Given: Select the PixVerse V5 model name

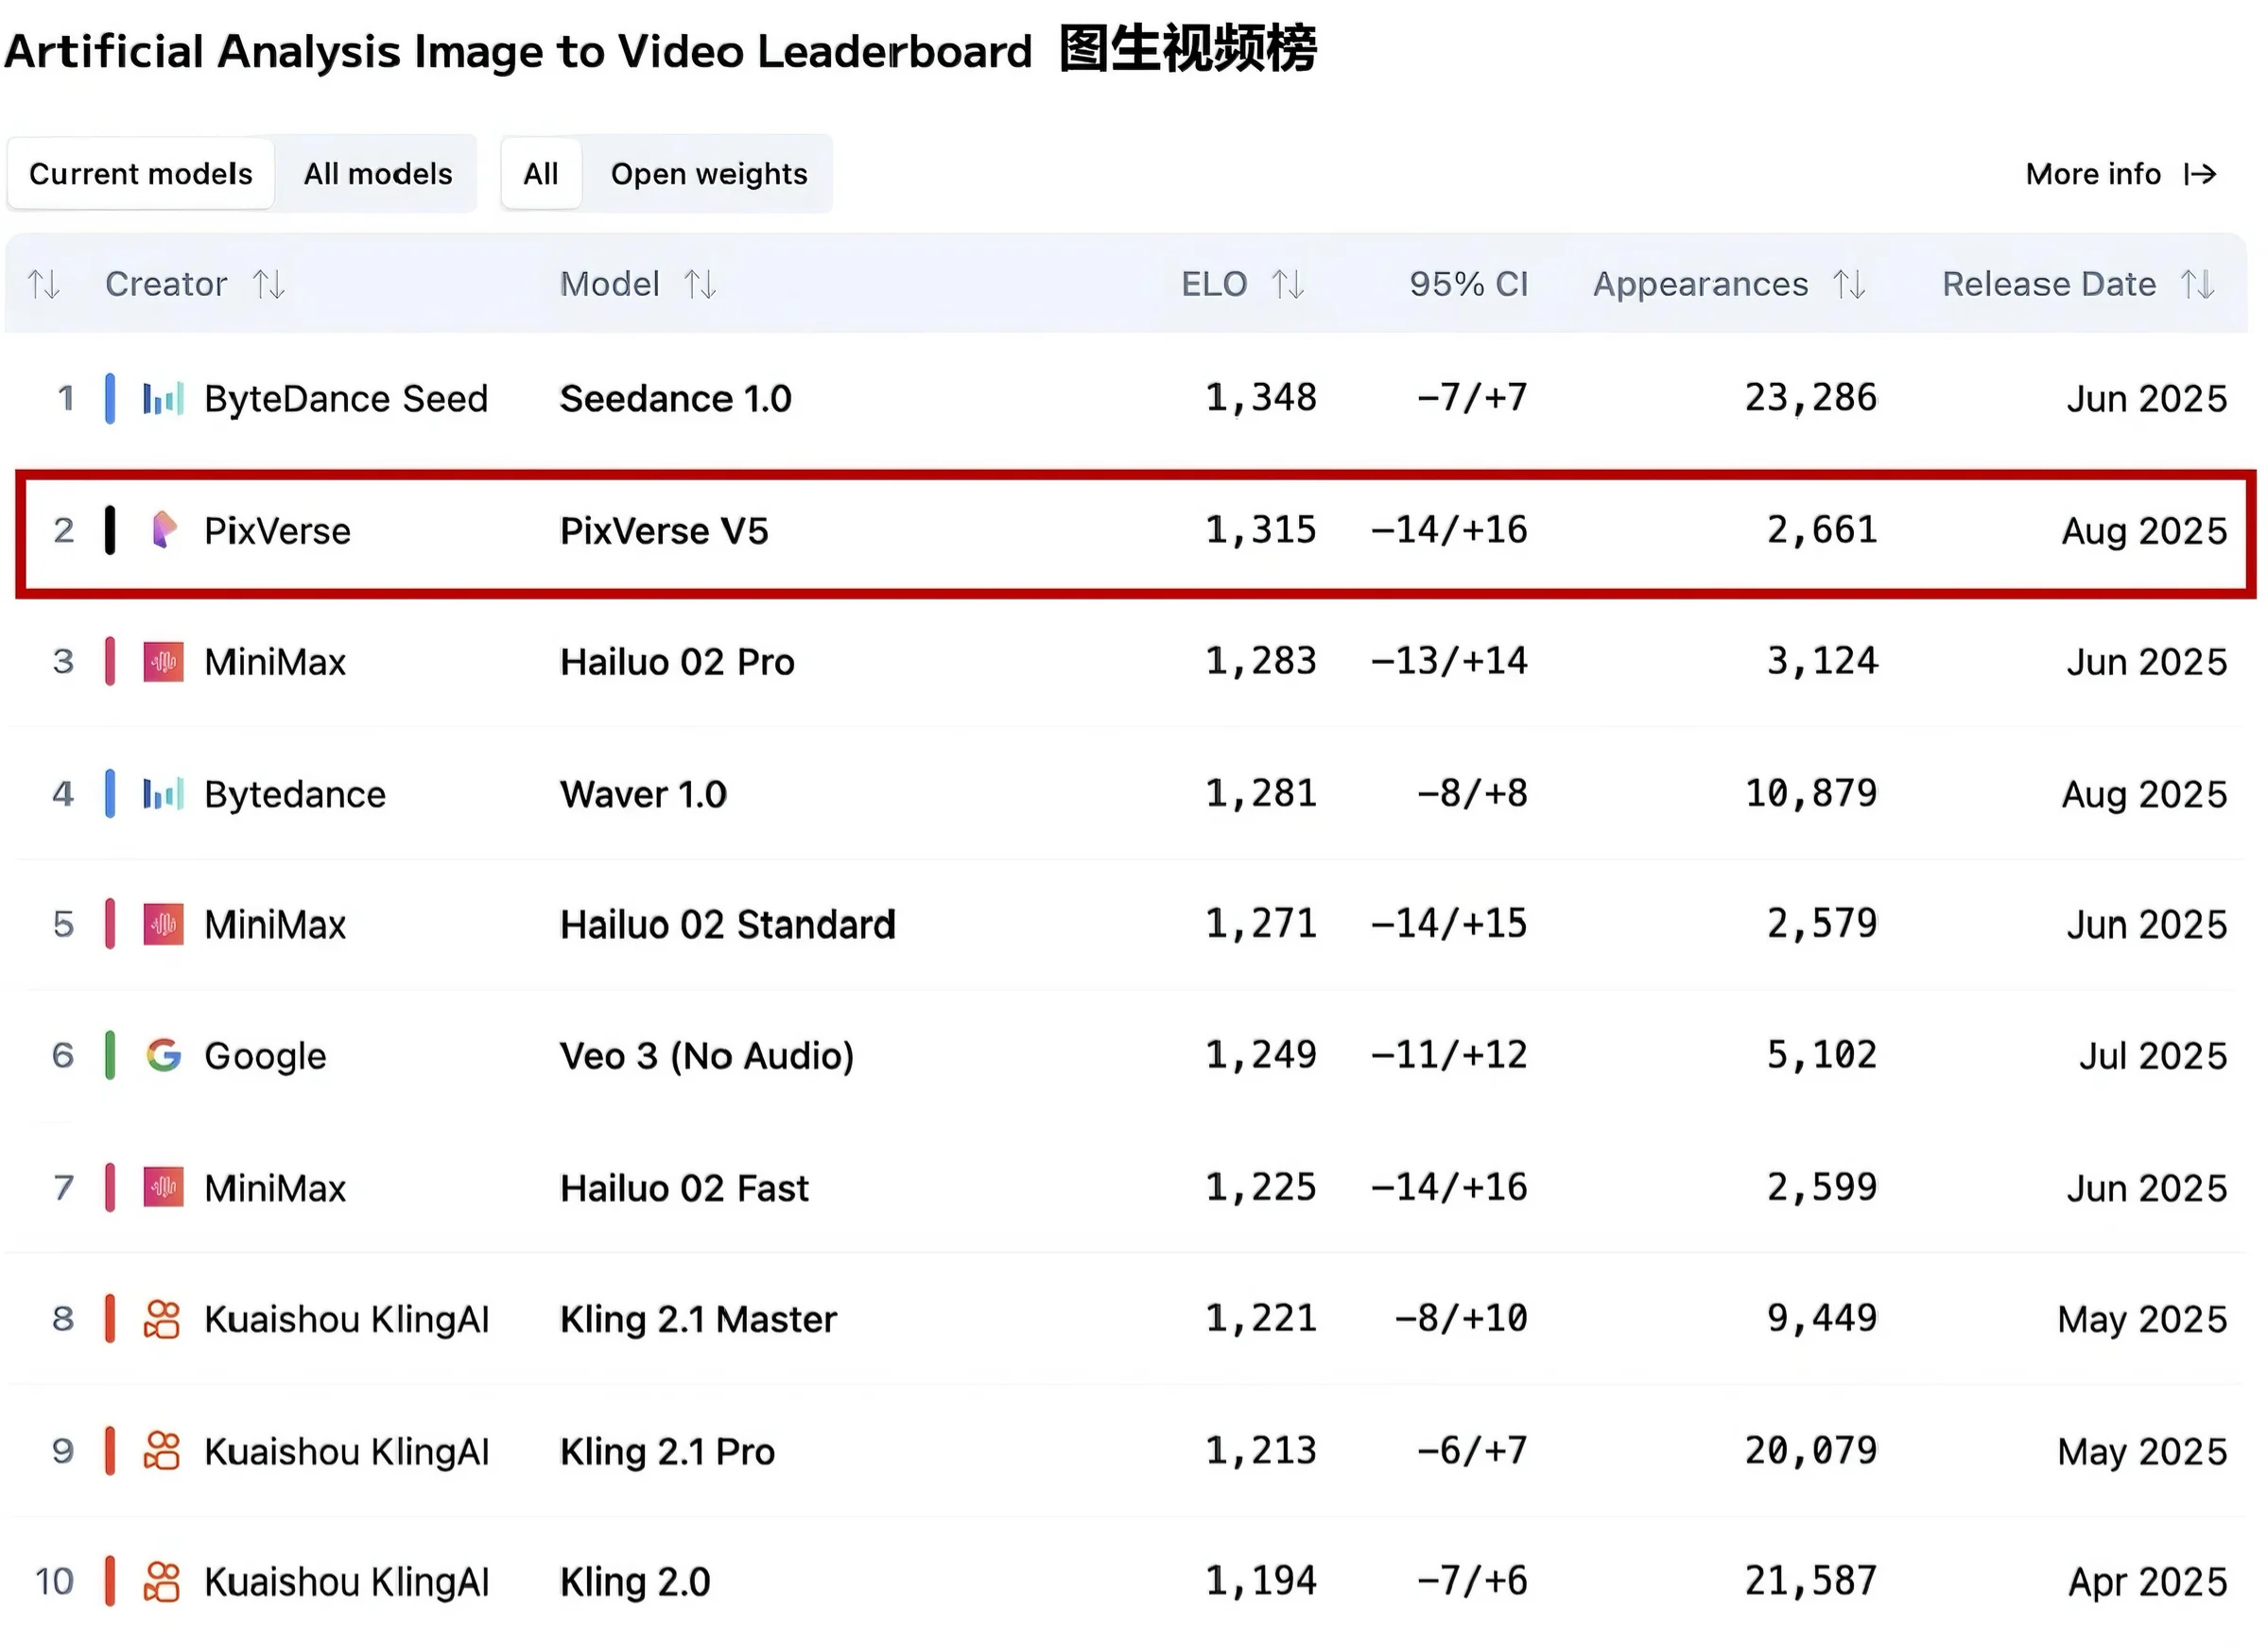Looking at the screenshot, I should pyautogui.click(x=663, y=530).
